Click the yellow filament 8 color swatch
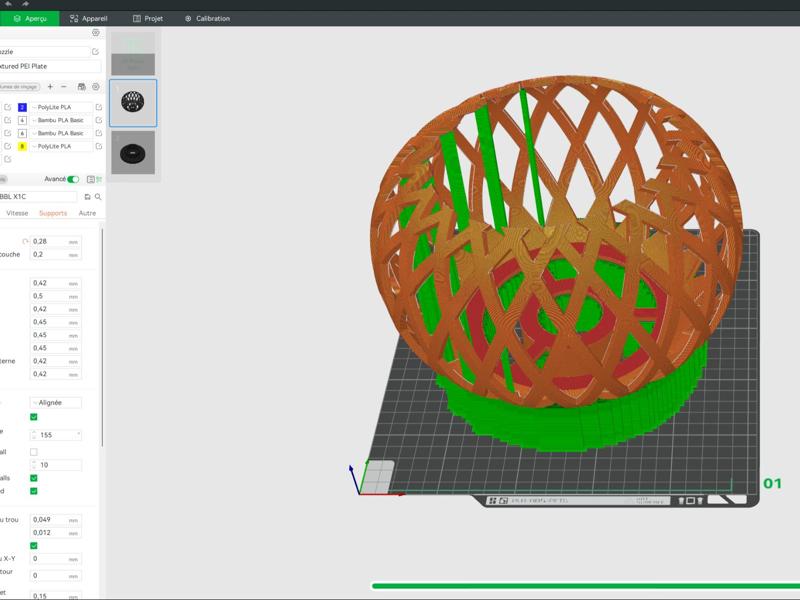Viewport: 800px width, 600px height. click(22, 146)
